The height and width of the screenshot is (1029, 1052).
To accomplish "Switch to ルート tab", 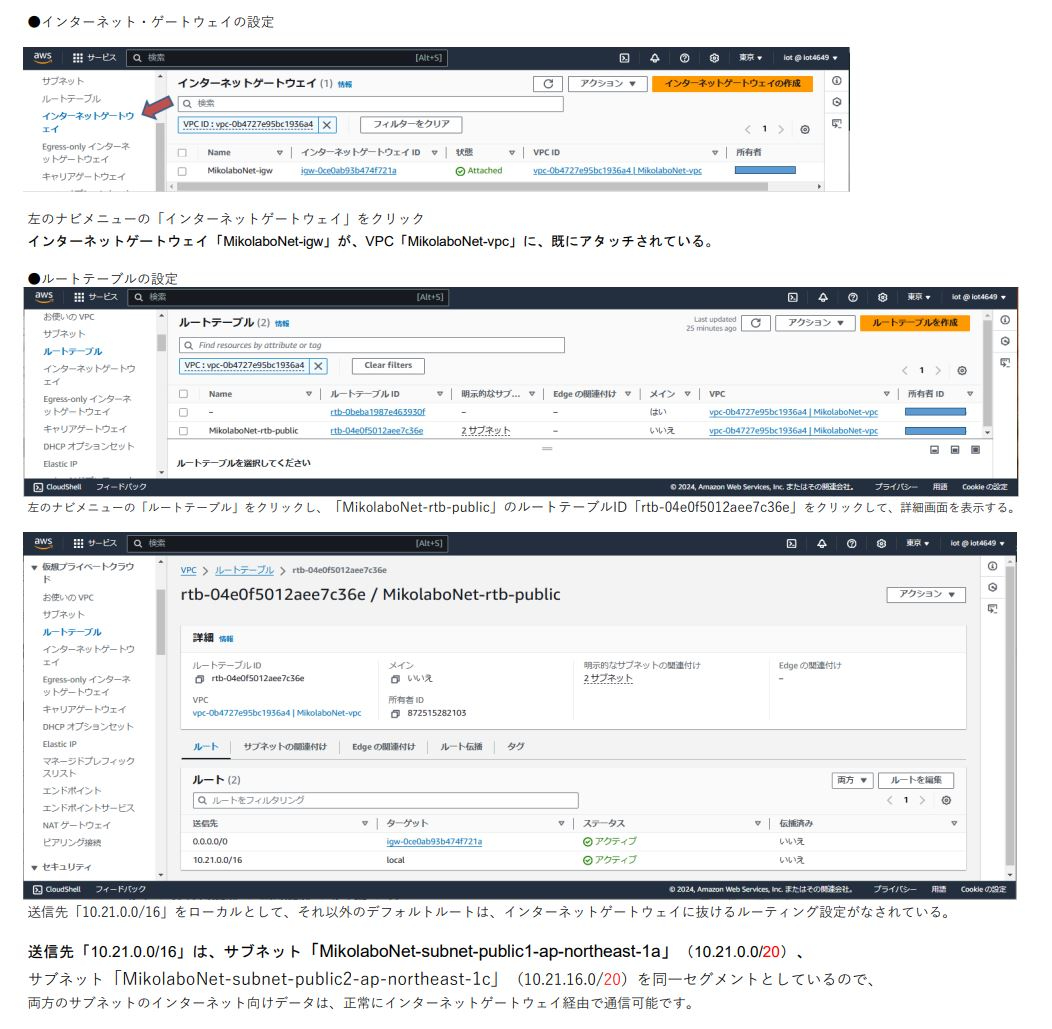I will coord(206,747).
